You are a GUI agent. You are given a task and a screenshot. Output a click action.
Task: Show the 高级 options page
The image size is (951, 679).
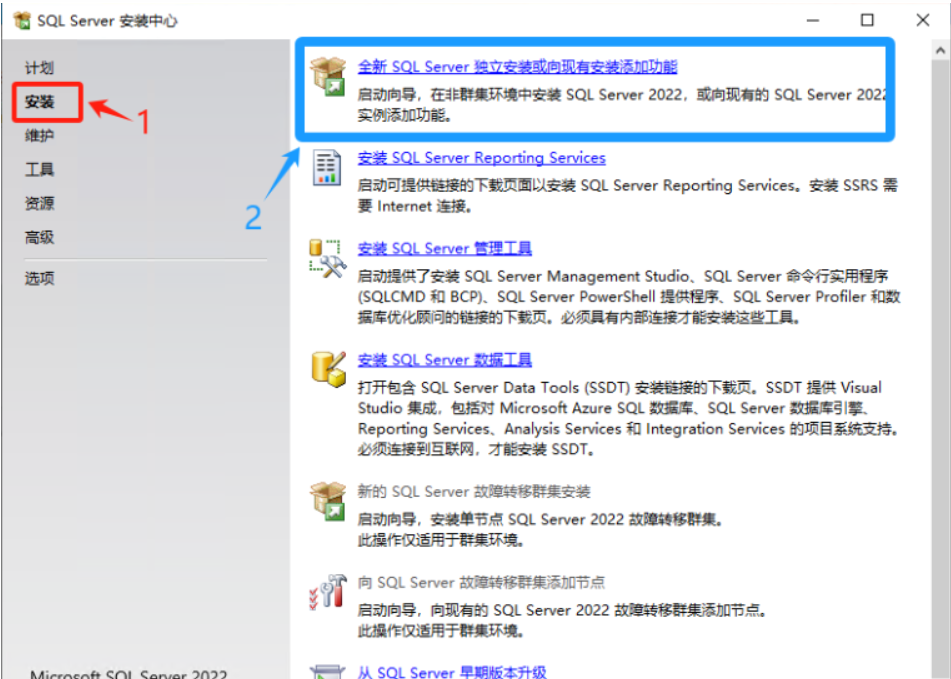[x=39, y=237]
